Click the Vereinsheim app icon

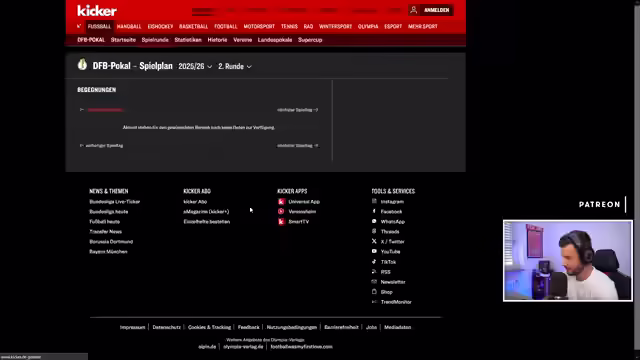pos(281,211)
